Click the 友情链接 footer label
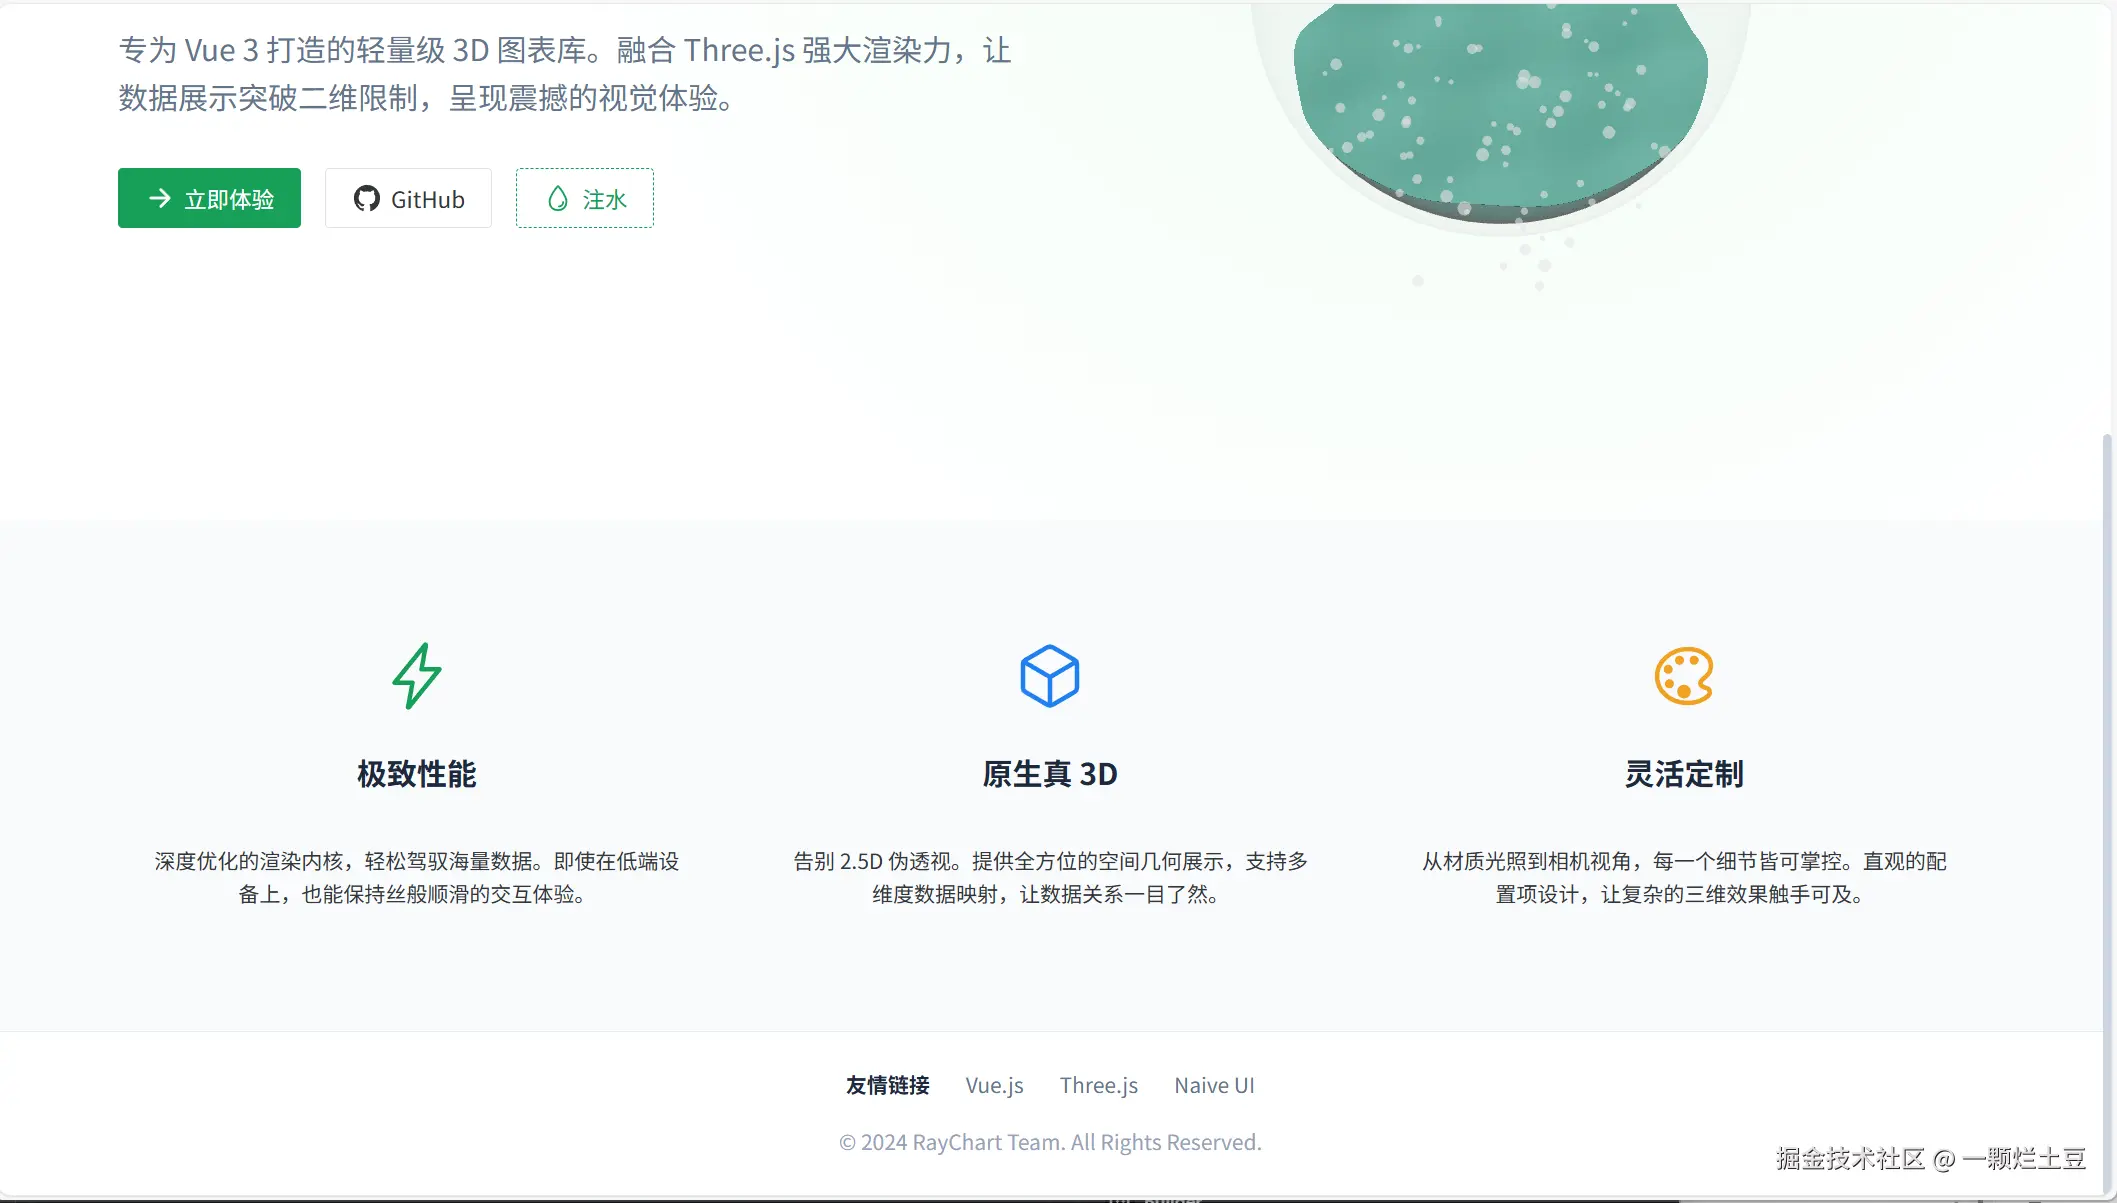 coord(888,1085)
